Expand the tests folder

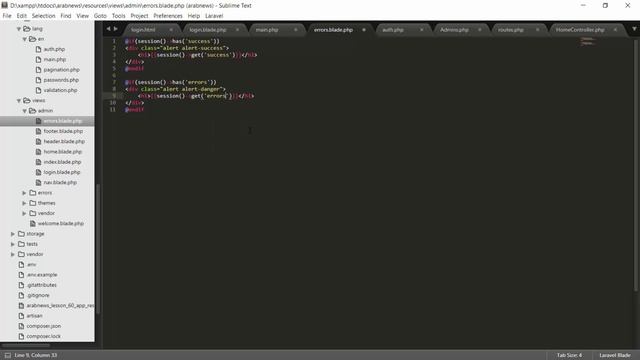[x=13, y=244]
